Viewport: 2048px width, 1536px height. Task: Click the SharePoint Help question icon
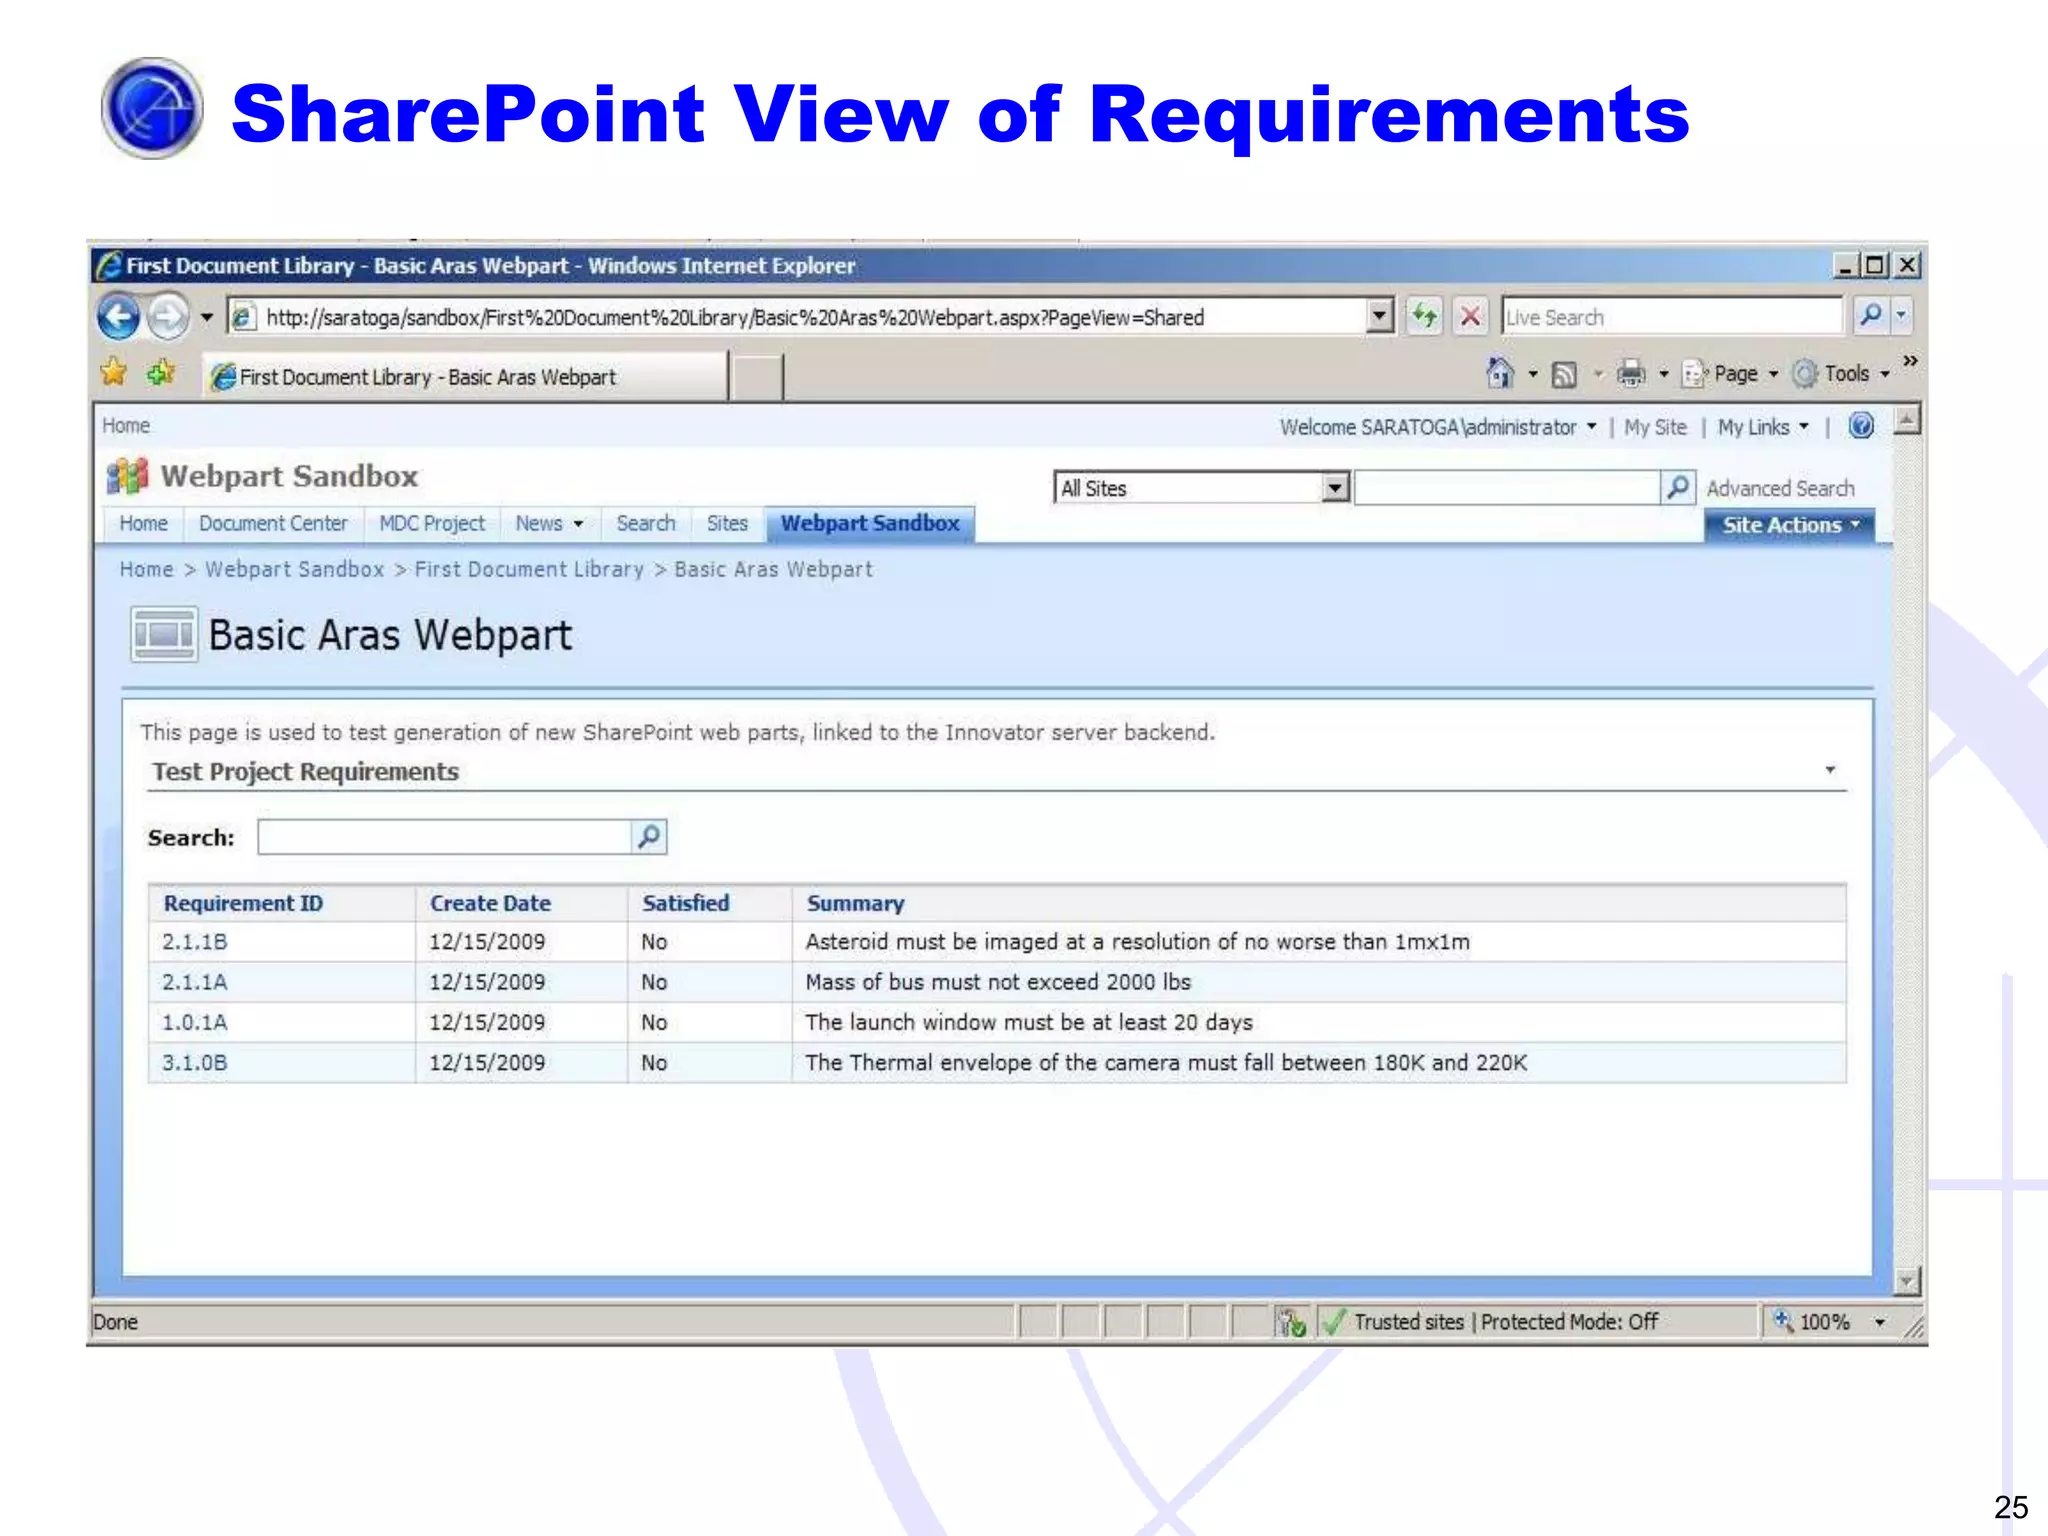1861,426
